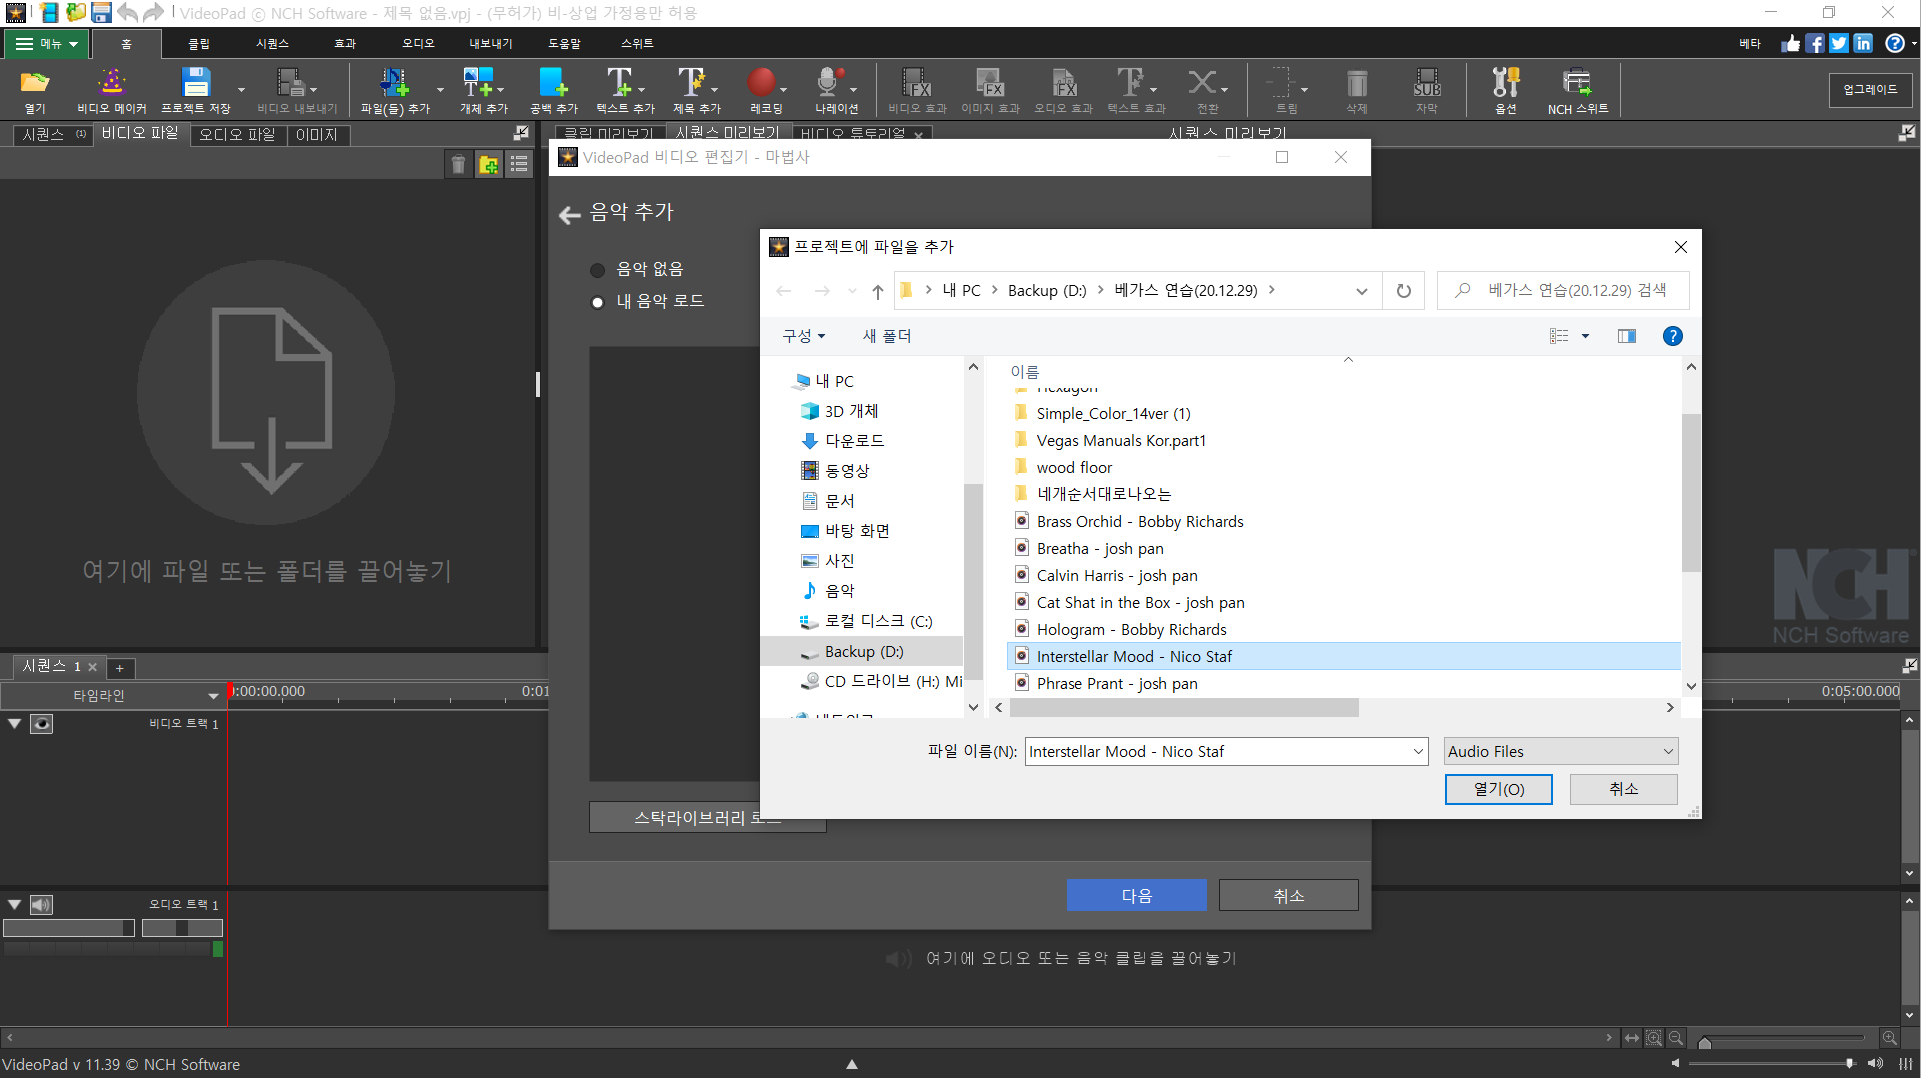Screen dimensions: 1921x1078
Task: Launch the 비디오 메이커 wizard icon
Action: click(x=111, y=83)
